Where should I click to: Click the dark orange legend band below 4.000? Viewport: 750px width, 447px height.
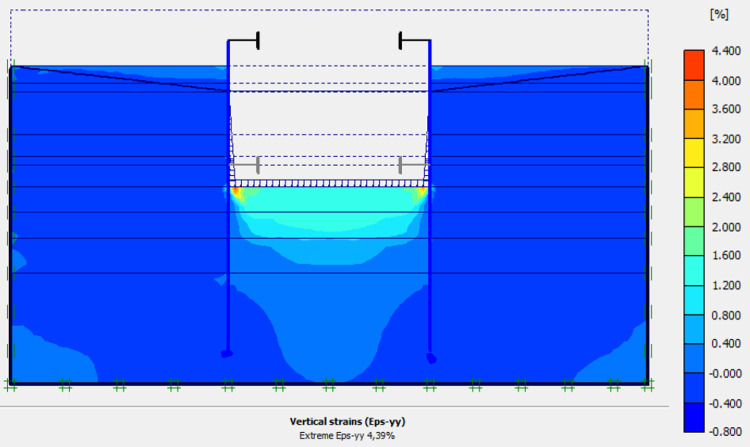tap(694, 95)
